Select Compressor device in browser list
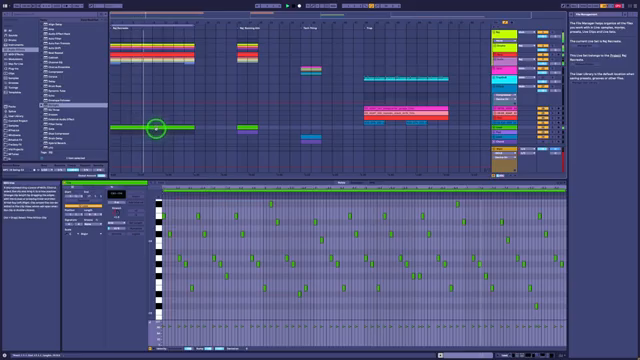Screen dimensions: 640x360 coord(56,72)
